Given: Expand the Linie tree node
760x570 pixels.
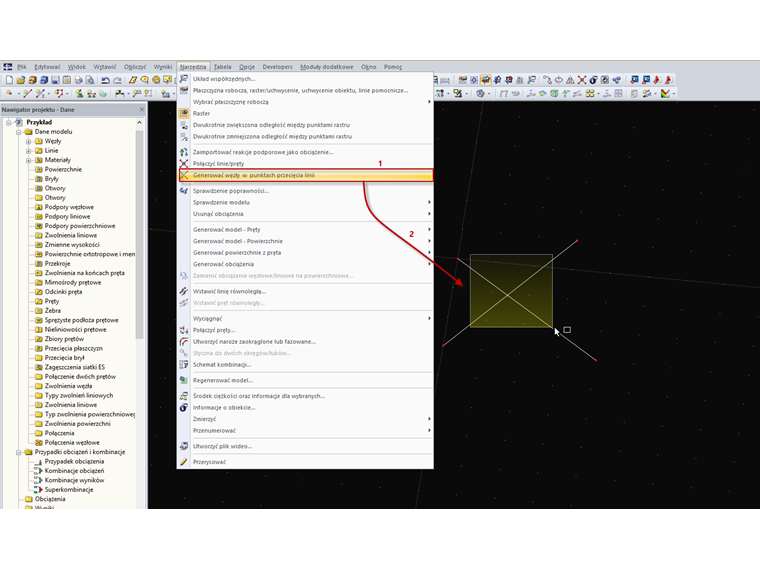Looking at the screenshot, I should (28, 151).
